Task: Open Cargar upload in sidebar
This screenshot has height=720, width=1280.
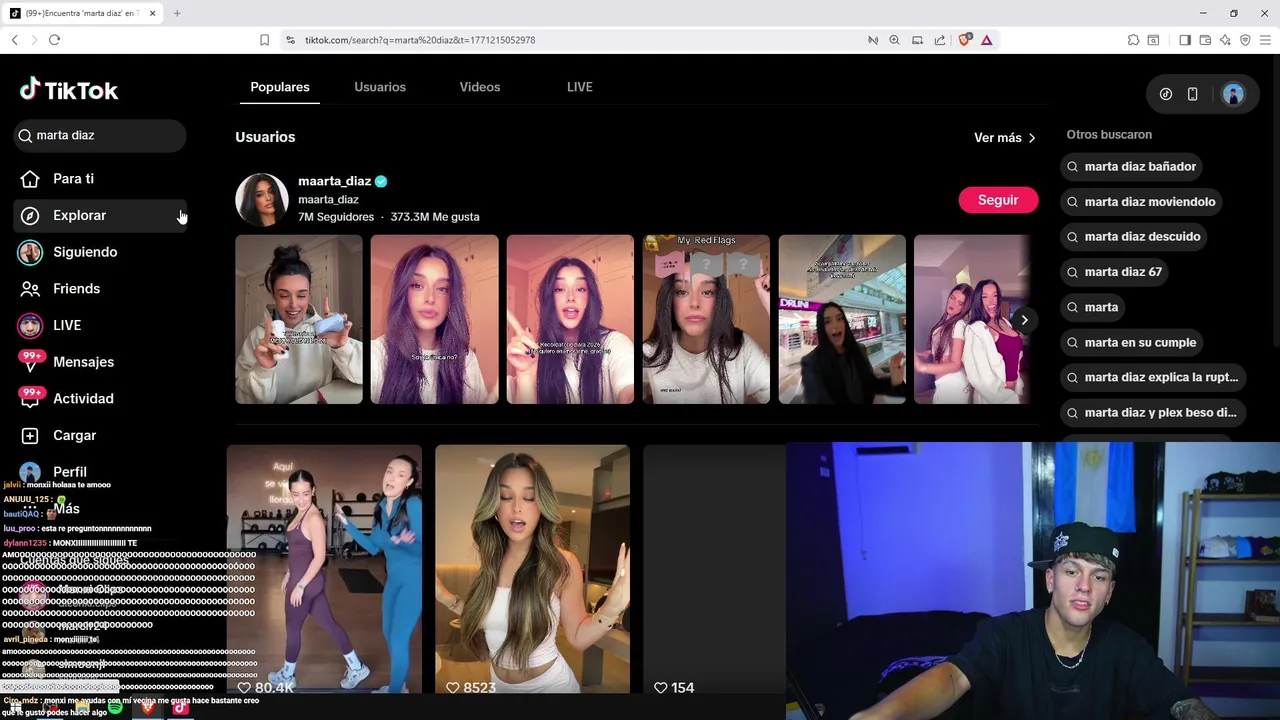Action: 100,435
